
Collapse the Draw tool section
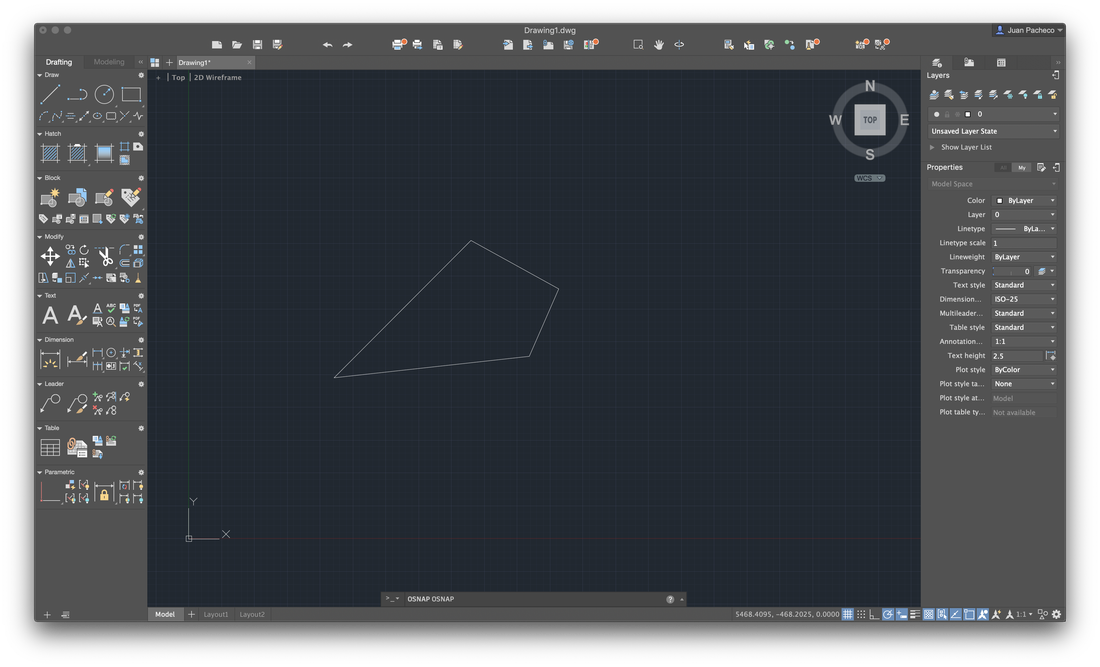39,75
